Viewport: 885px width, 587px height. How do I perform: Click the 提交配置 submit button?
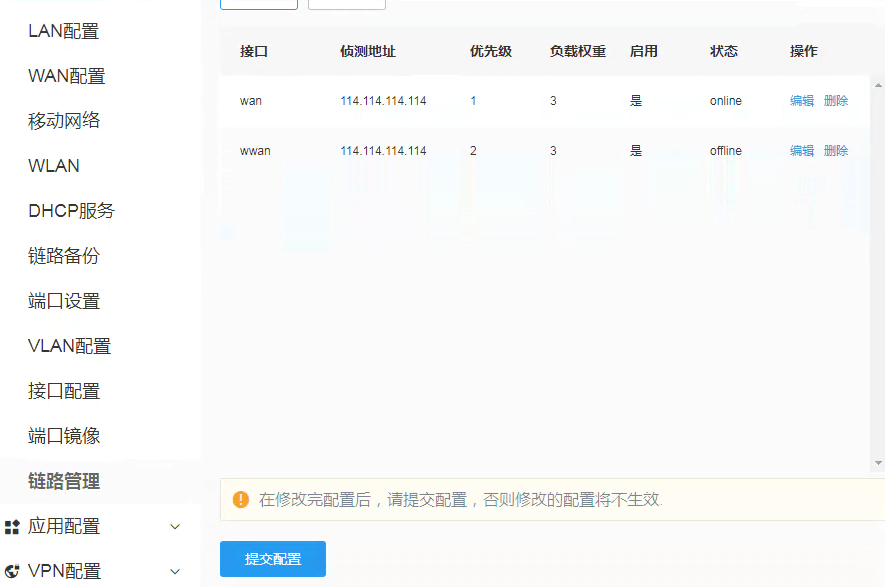tap(272, 559)
